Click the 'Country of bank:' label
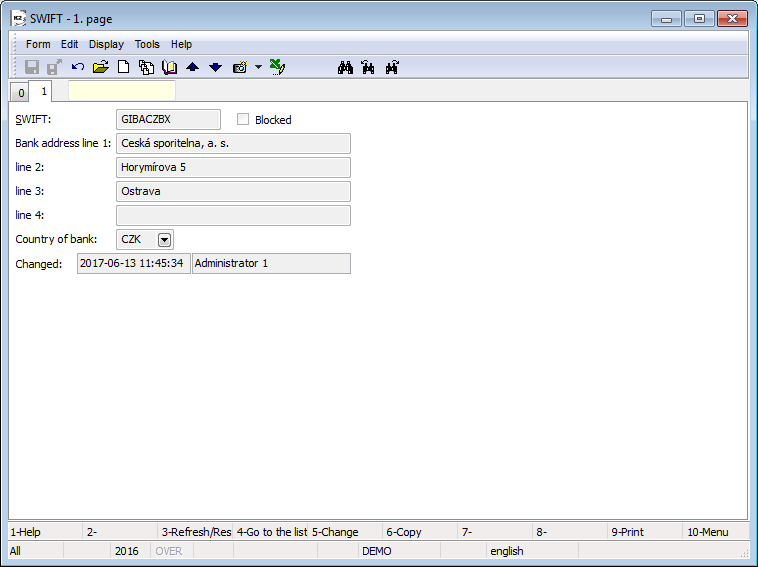The image size is (758, 567). pos(56,239)
